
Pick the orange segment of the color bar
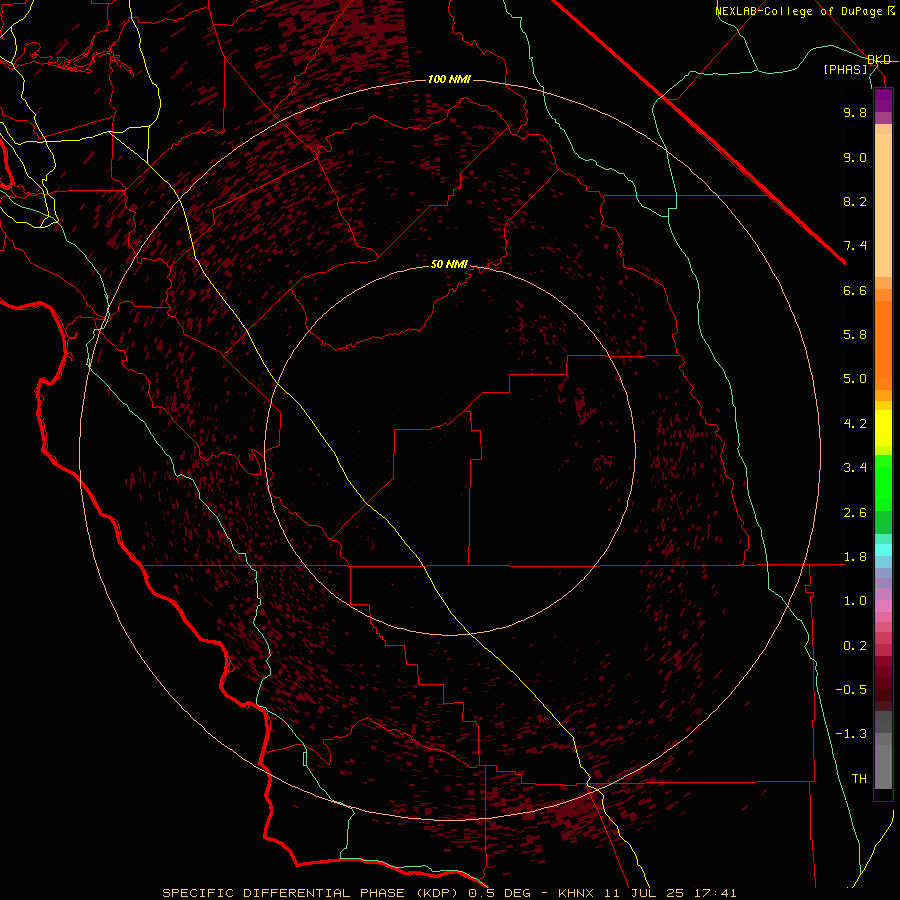click(883, 346)
